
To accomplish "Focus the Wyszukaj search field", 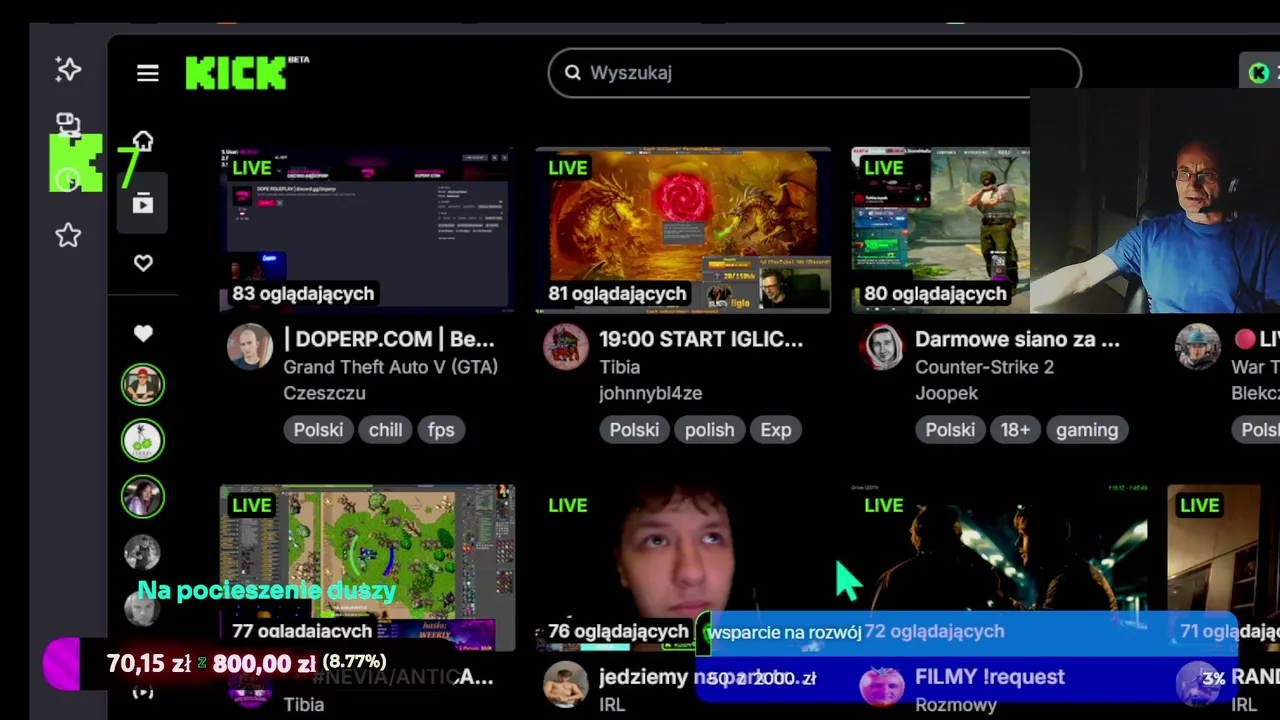I will pos(814,73).
